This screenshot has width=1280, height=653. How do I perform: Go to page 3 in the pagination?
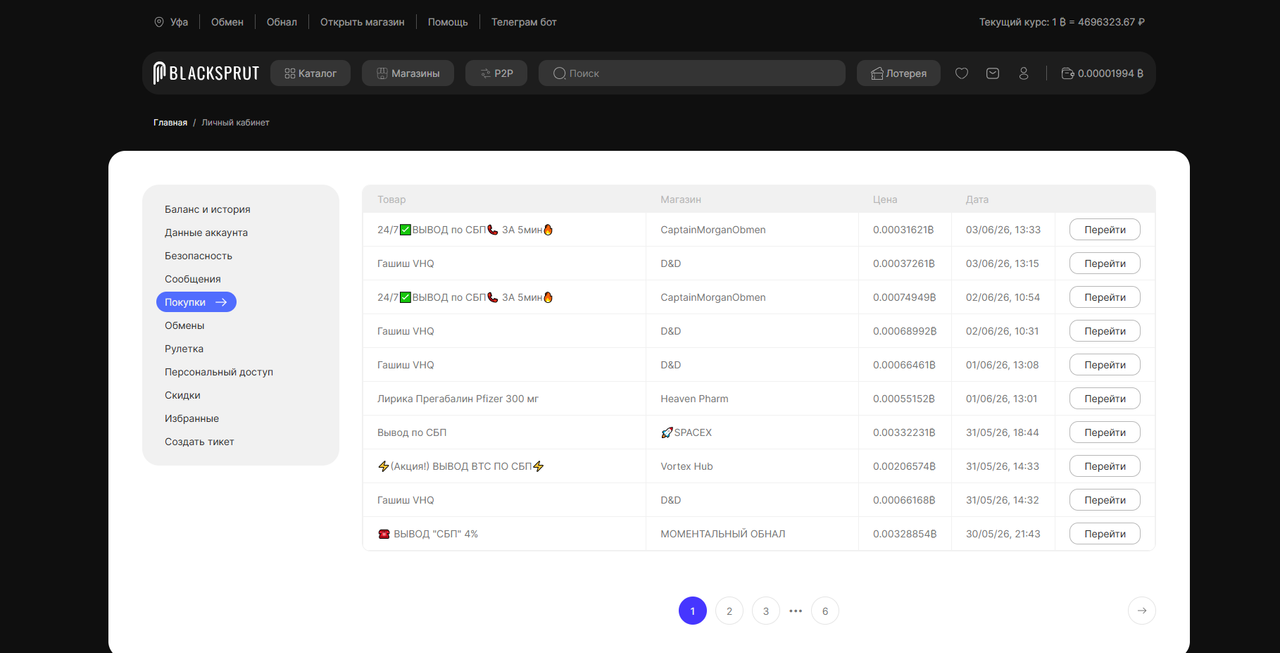point(765,611)
